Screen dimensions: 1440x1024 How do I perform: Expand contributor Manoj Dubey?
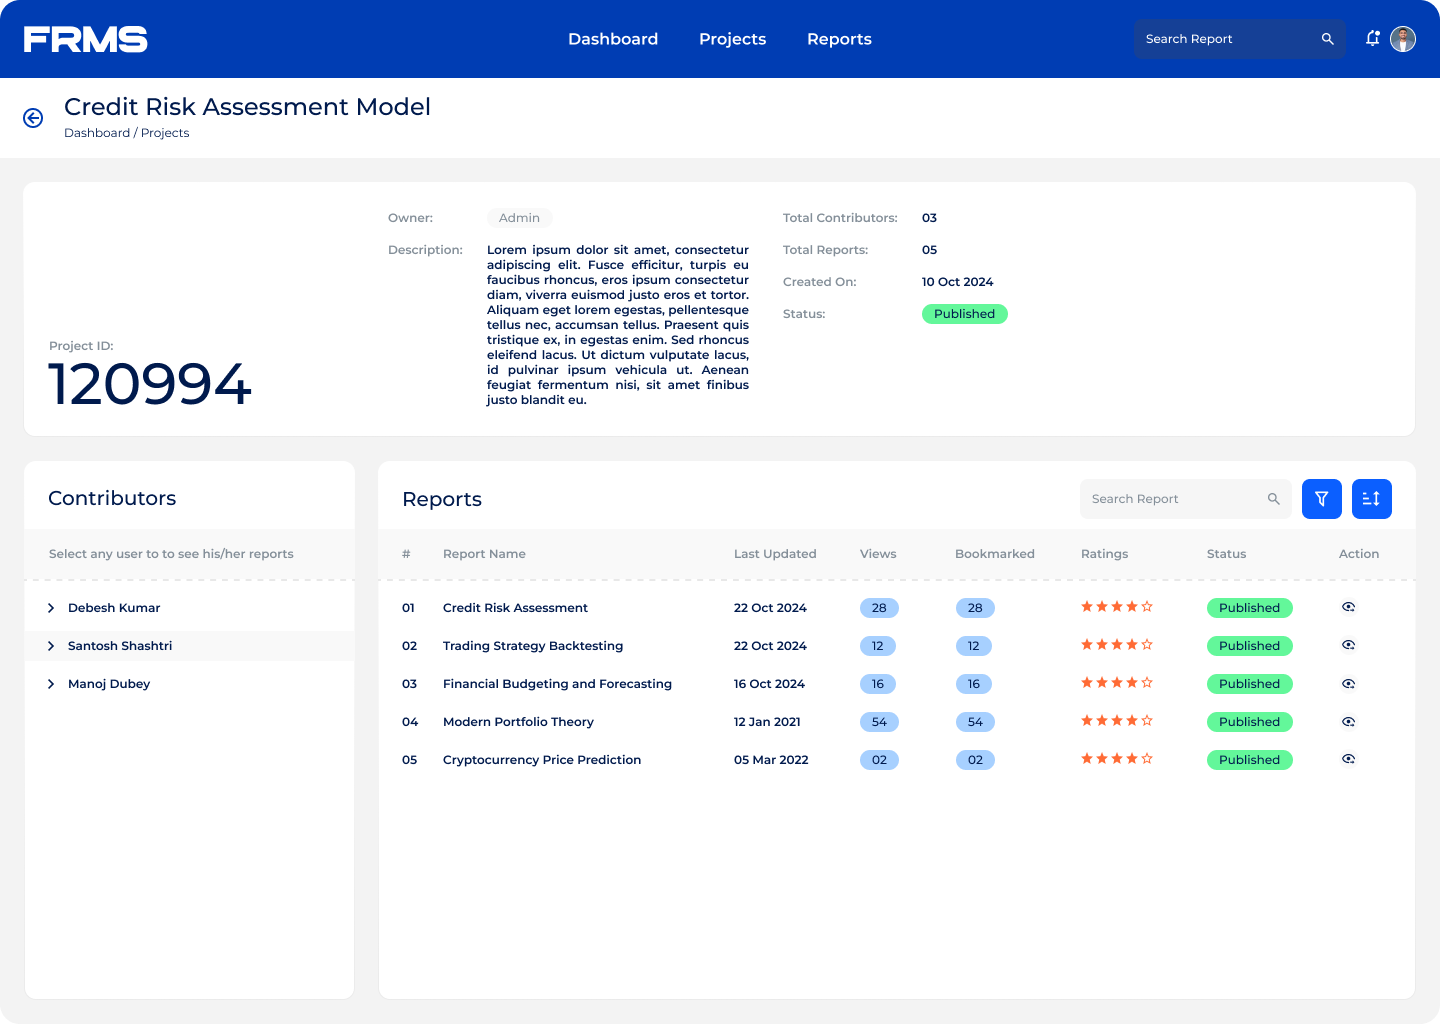51,684
